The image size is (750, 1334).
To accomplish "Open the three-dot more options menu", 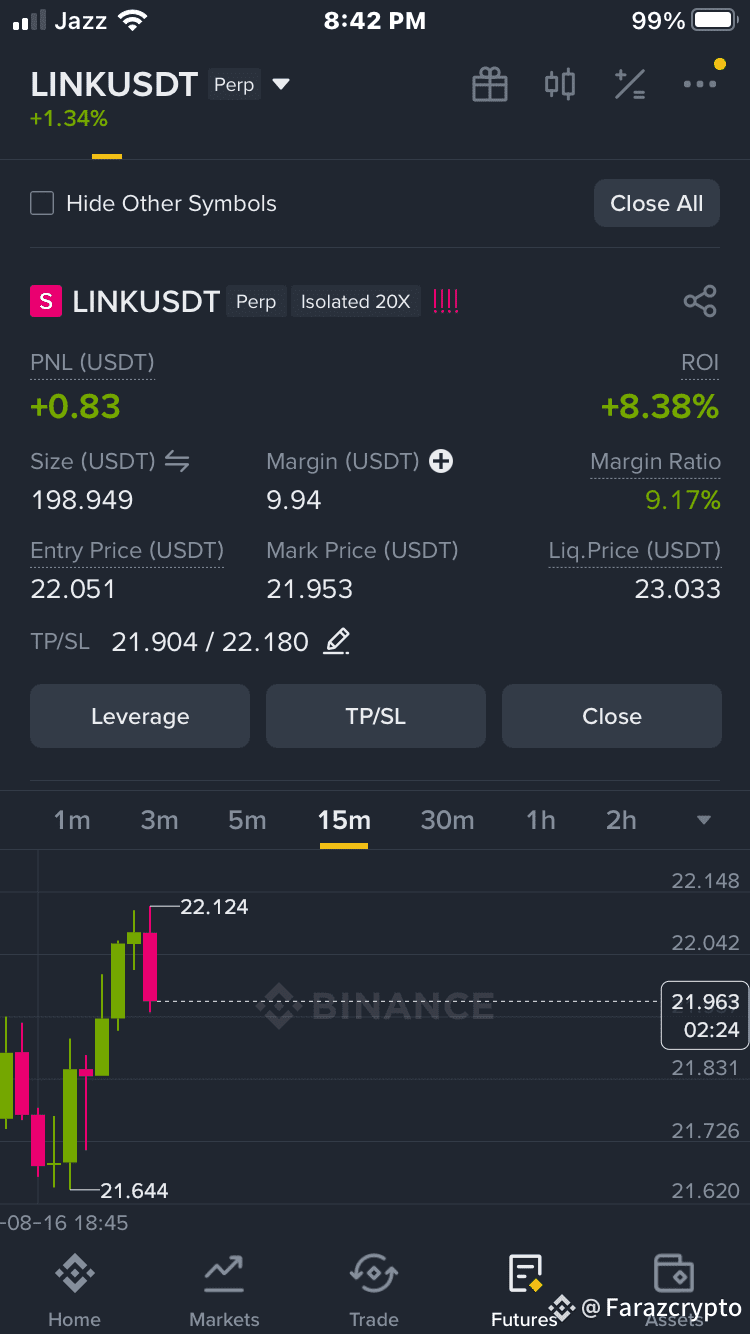I will [x=700, y=84].
